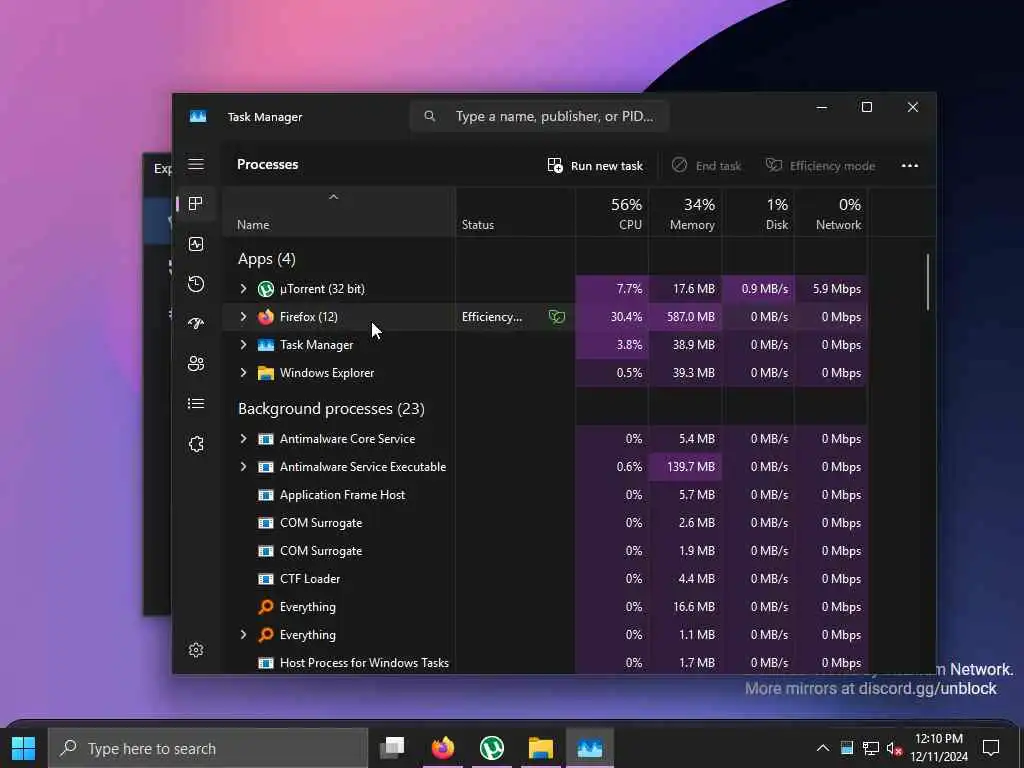
Task: Select the first COM Surrogate row using 2.6 MB
Action: pos(545,523)
